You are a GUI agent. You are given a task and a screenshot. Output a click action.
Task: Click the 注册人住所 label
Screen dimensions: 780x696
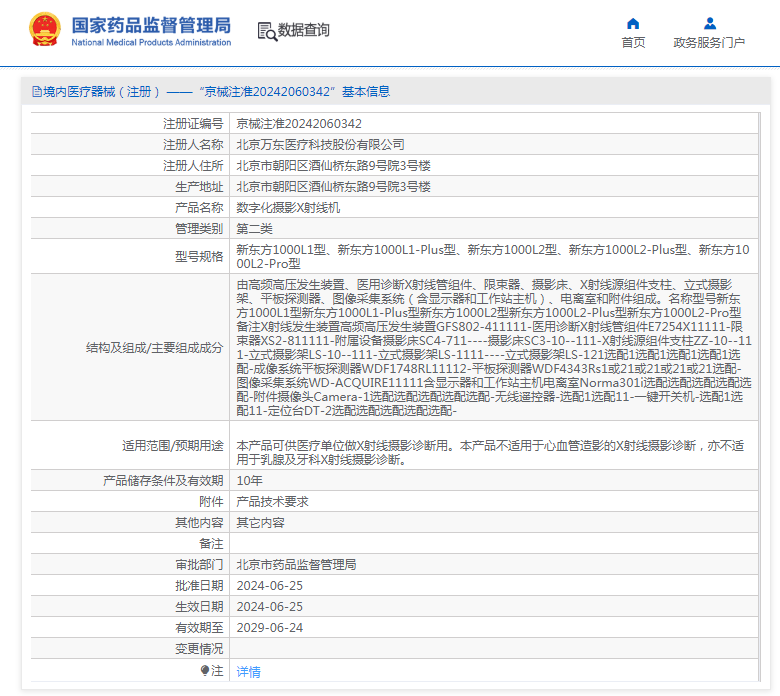[x=193, y=165]
